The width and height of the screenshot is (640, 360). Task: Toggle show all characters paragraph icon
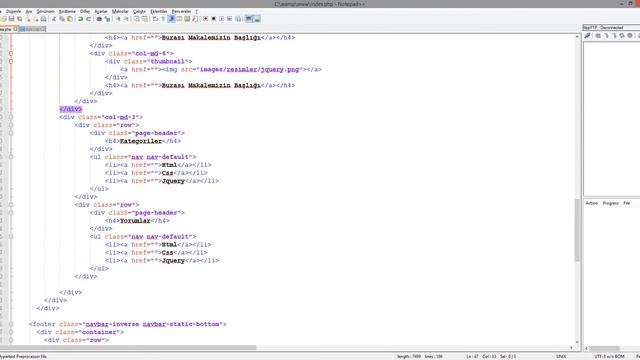coord(163,19)
